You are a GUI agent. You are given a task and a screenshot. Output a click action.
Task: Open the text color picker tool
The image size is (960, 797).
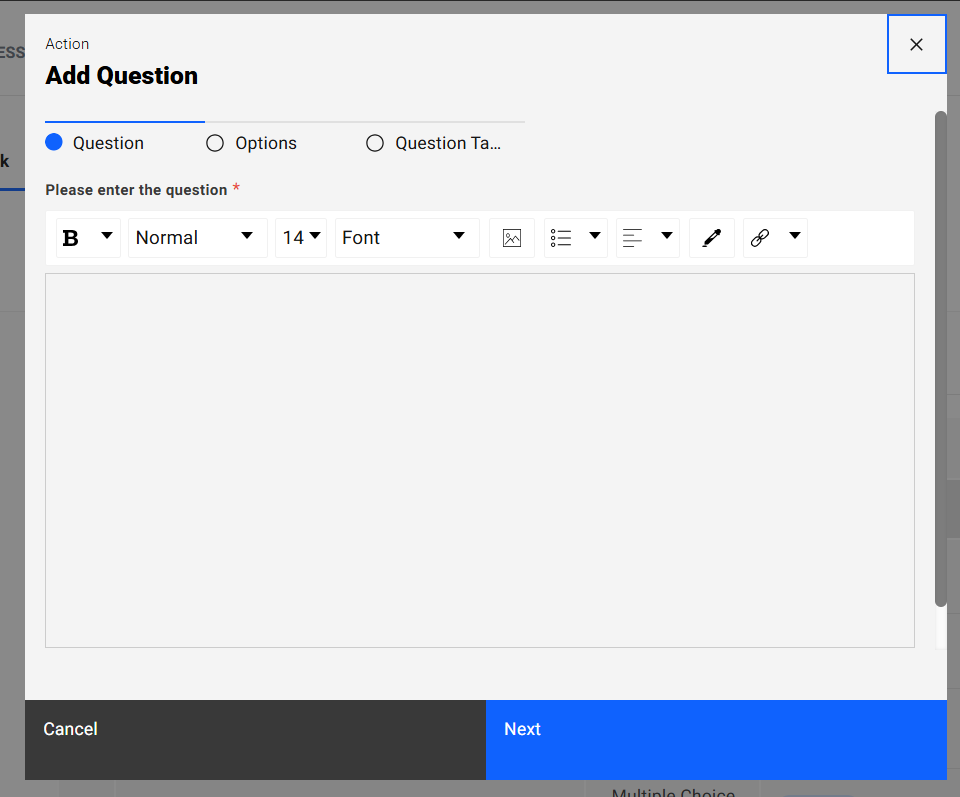(x=712, y=238)
